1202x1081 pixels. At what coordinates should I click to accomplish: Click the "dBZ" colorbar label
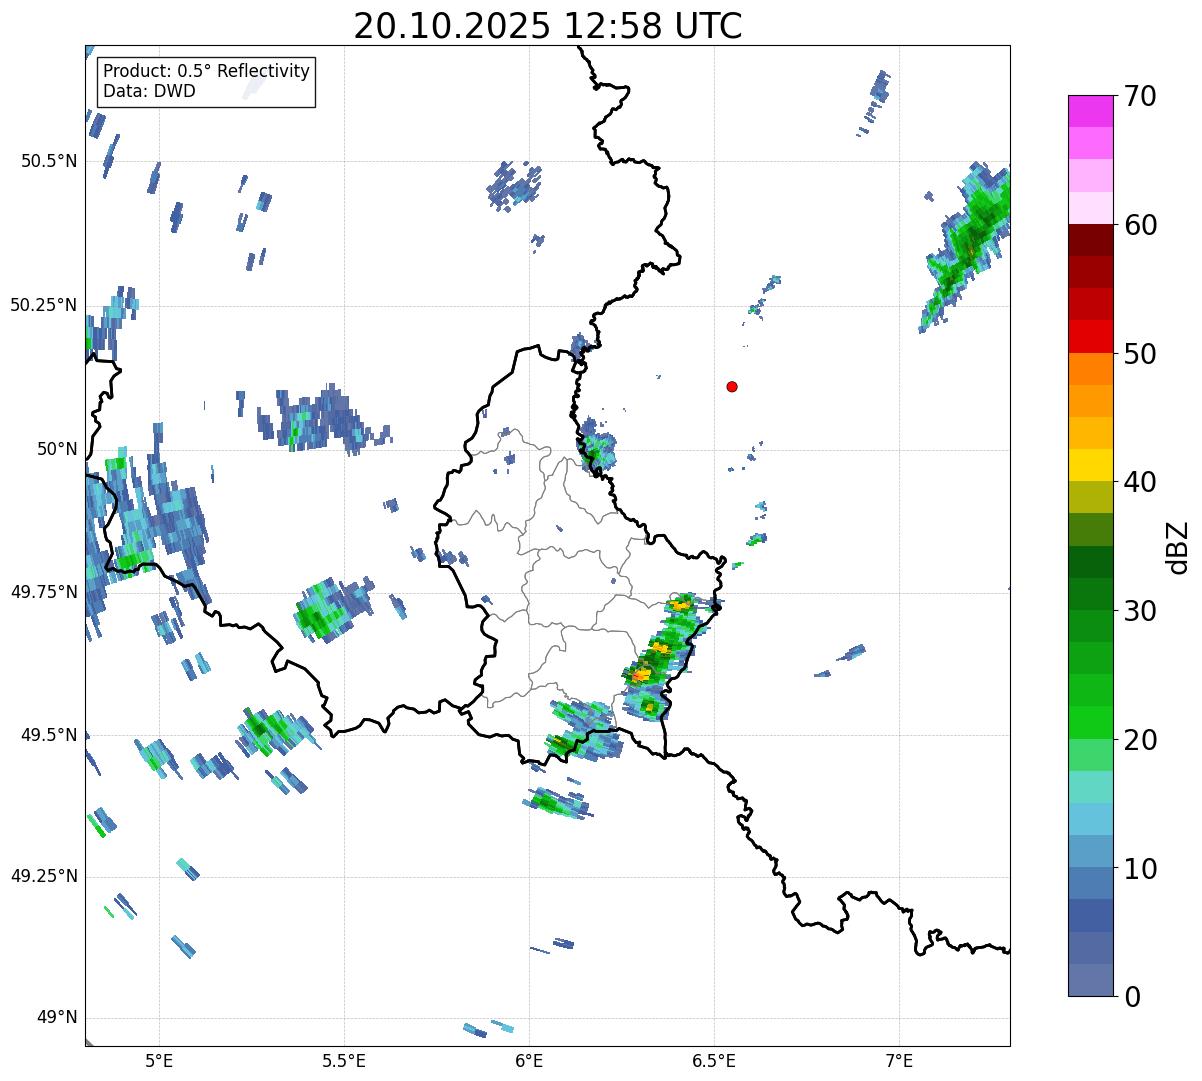tap(1178, 546)
